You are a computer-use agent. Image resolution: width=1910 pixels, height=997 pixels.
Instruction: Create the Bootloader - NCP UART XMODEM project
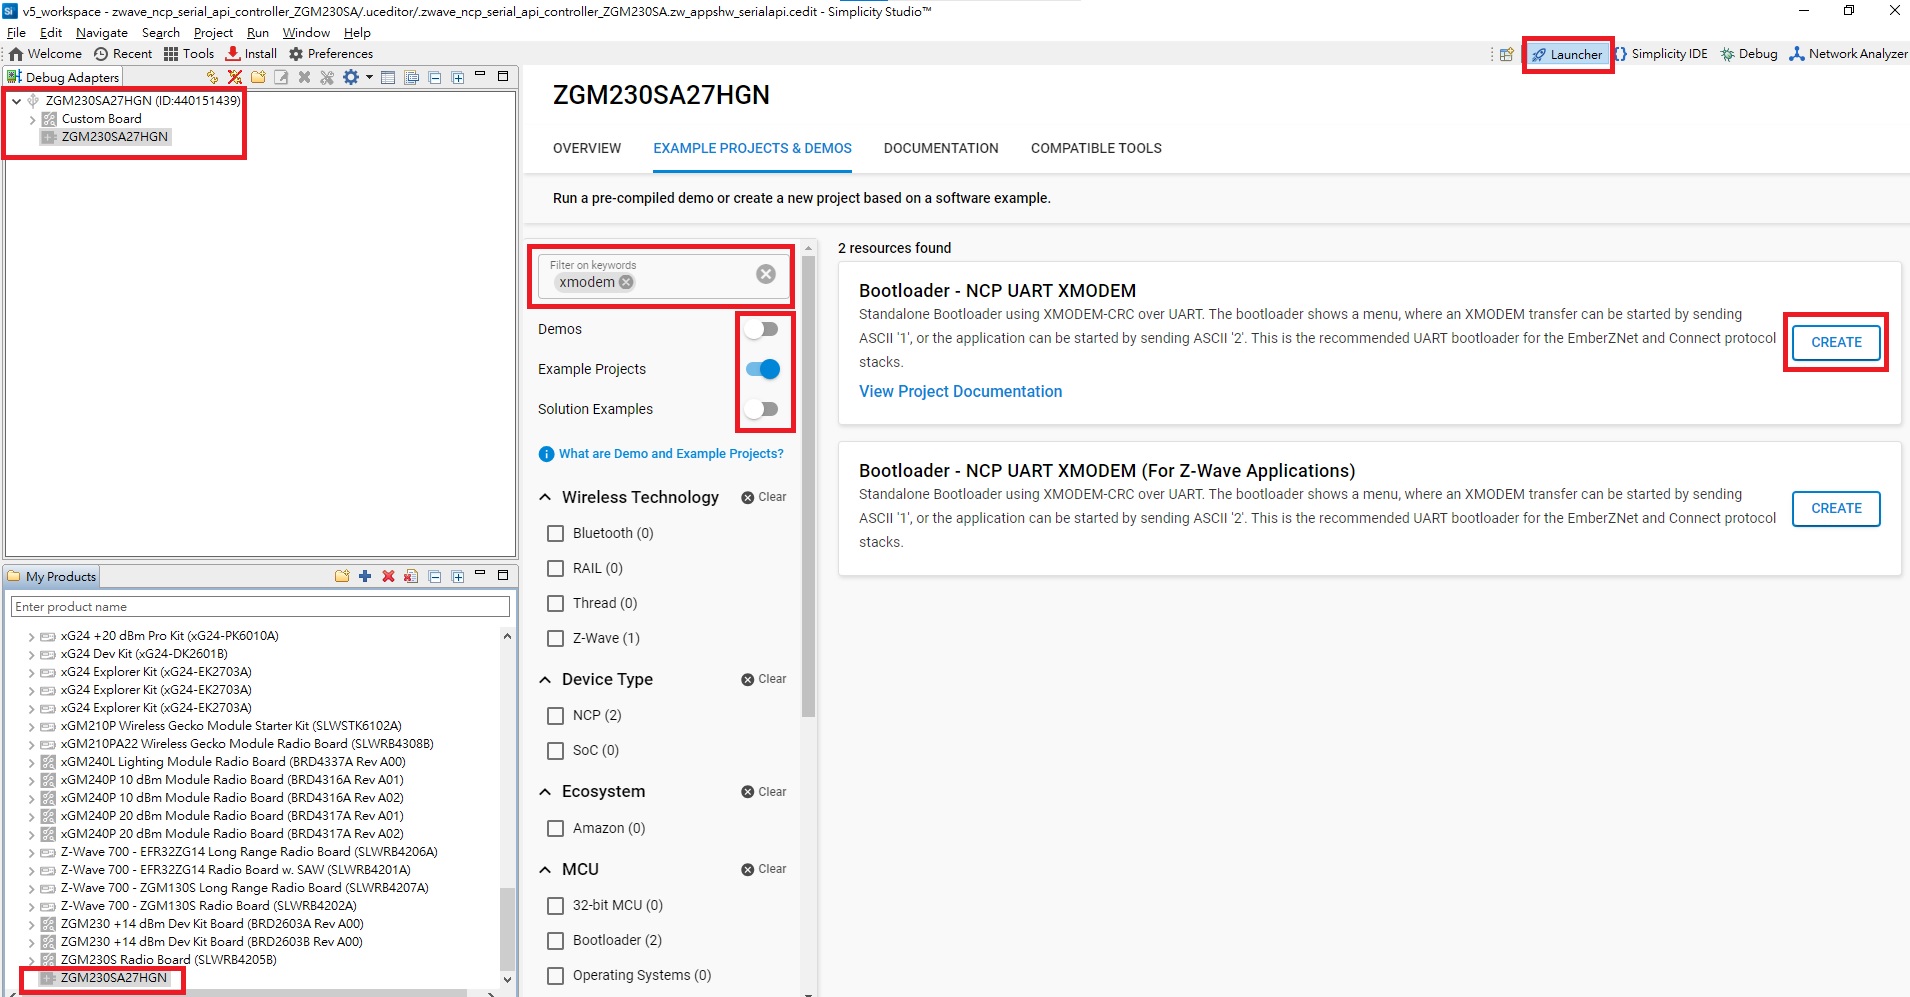pyautogui.click(x=1836, y=342)
